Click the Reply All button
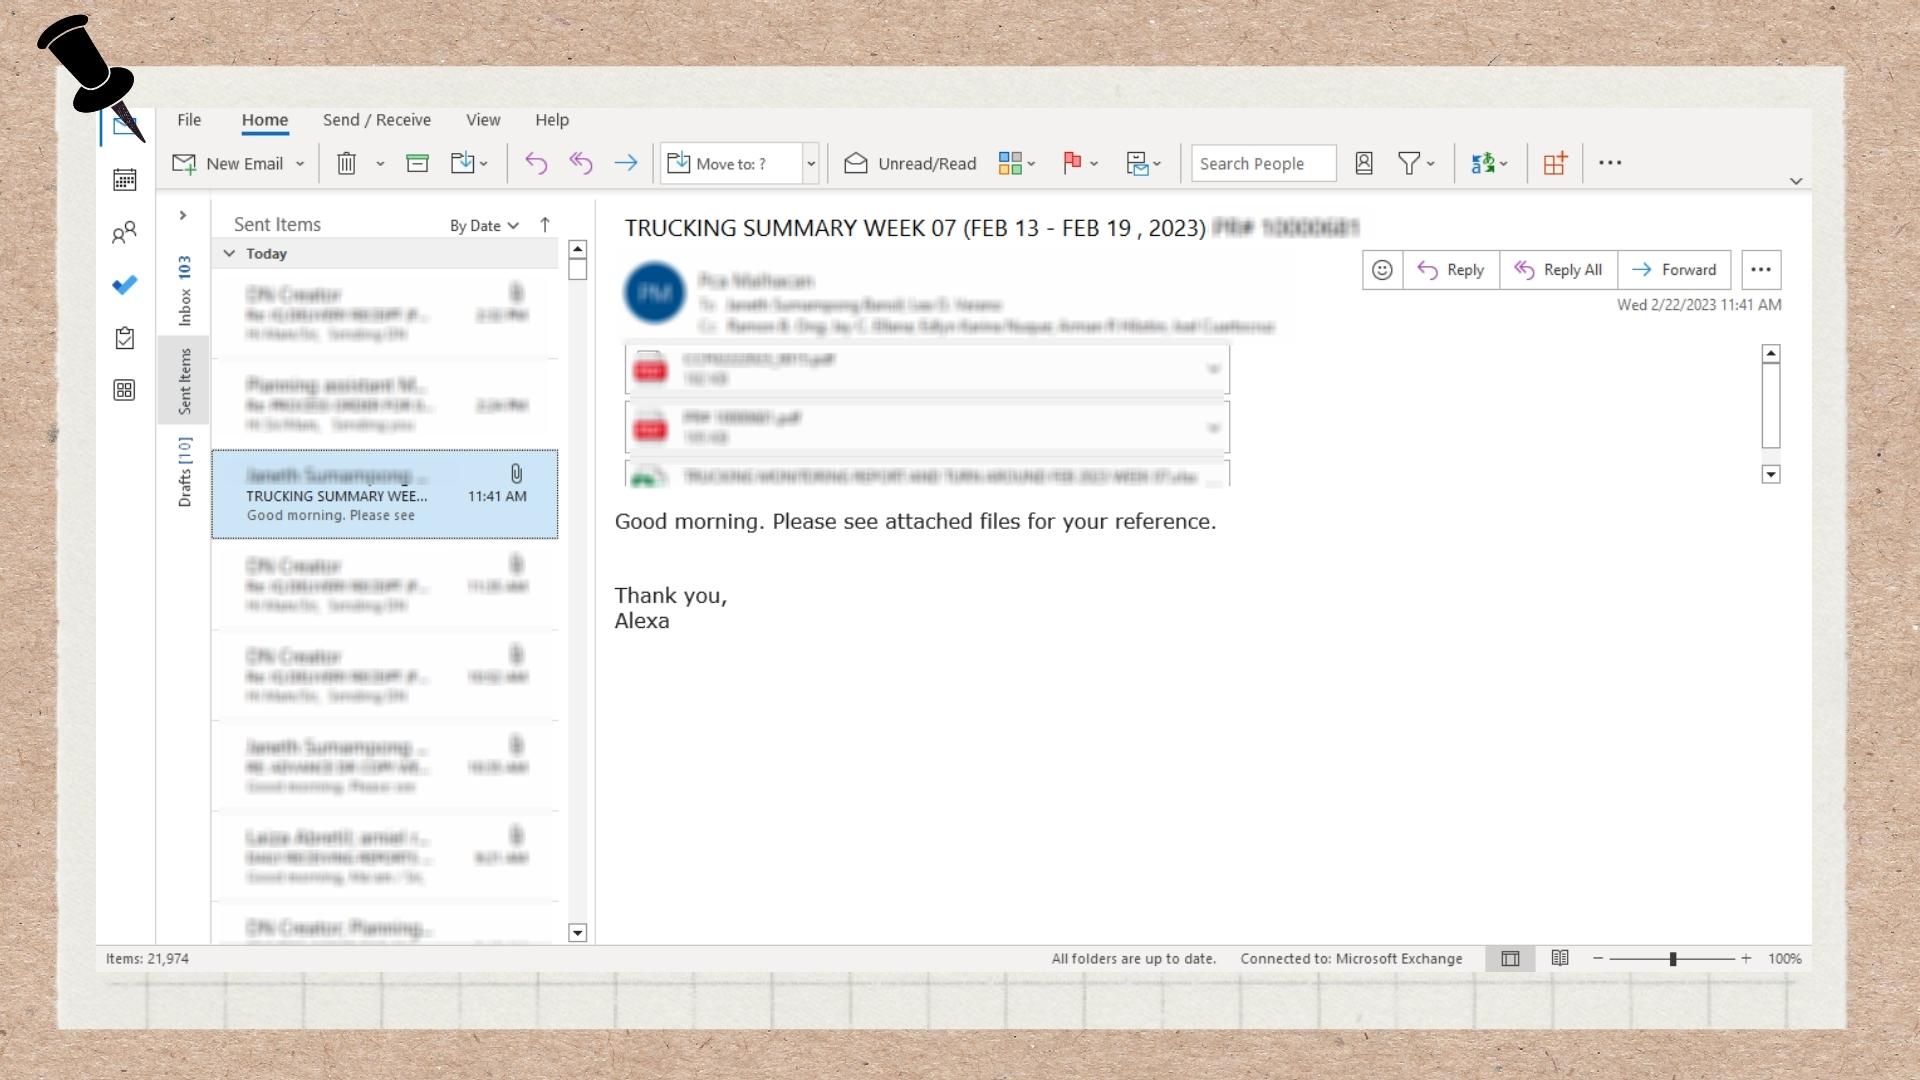The image size is (1920, 1080). (x=1558, y=270)
